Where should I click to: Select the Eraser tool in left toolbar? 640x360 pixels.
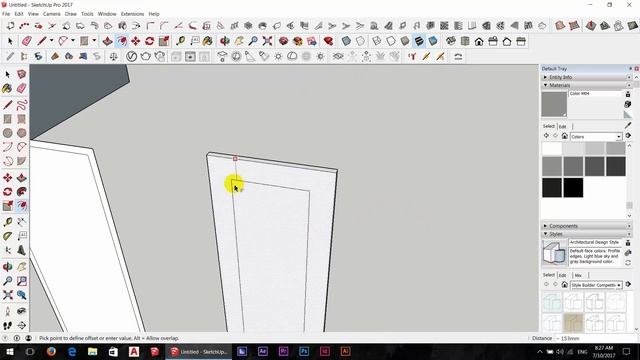coord(22,88)
